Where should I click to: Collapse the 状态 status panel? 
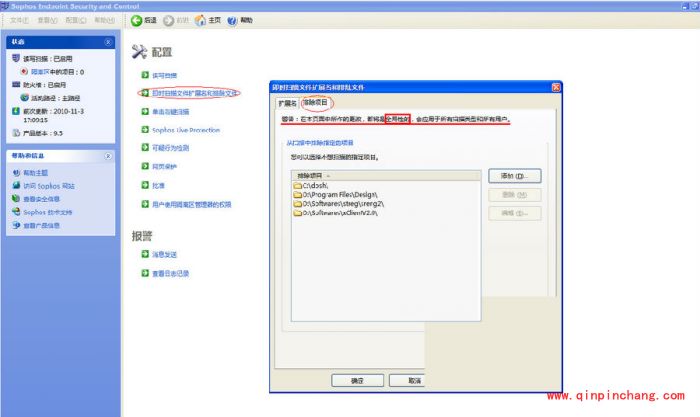click(x=108, y=43)
